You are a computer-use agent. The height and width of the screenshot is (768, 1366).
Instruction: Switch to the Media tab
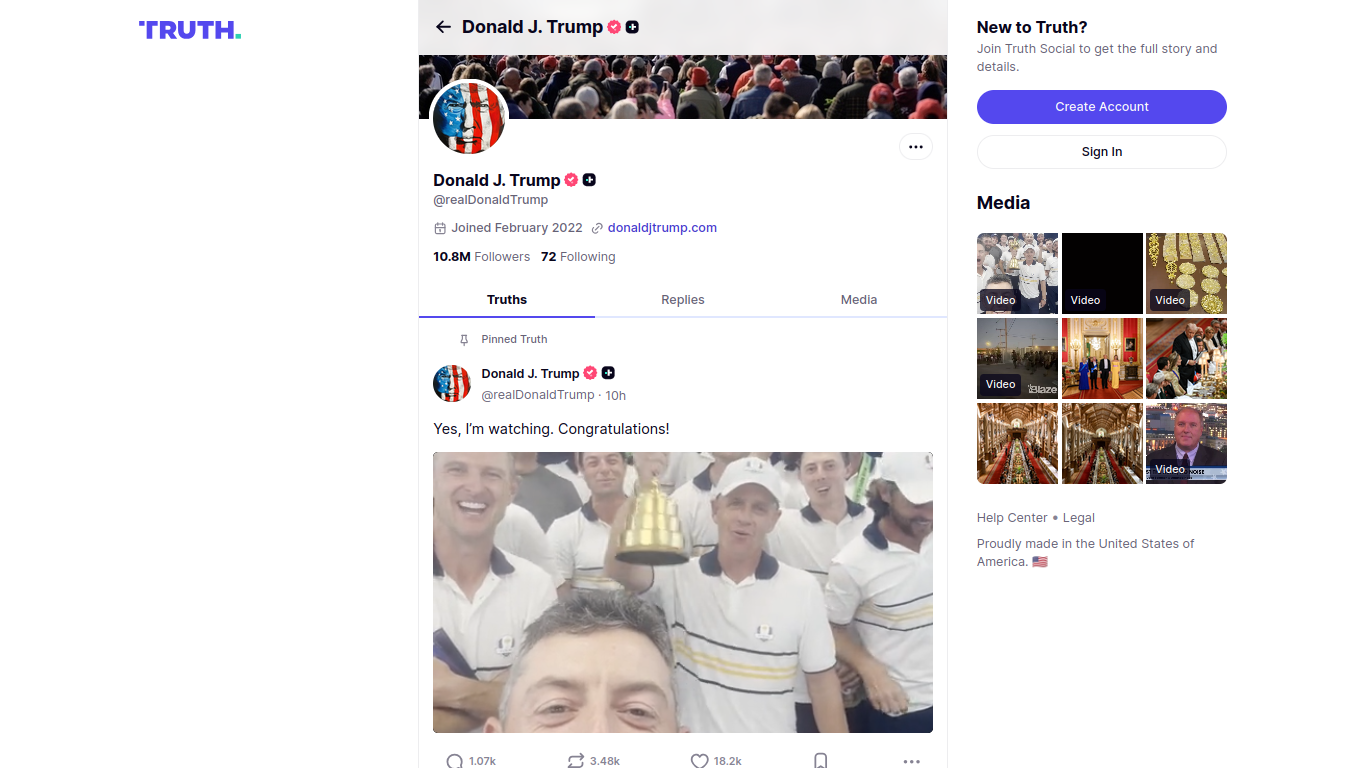coord(858,300)
